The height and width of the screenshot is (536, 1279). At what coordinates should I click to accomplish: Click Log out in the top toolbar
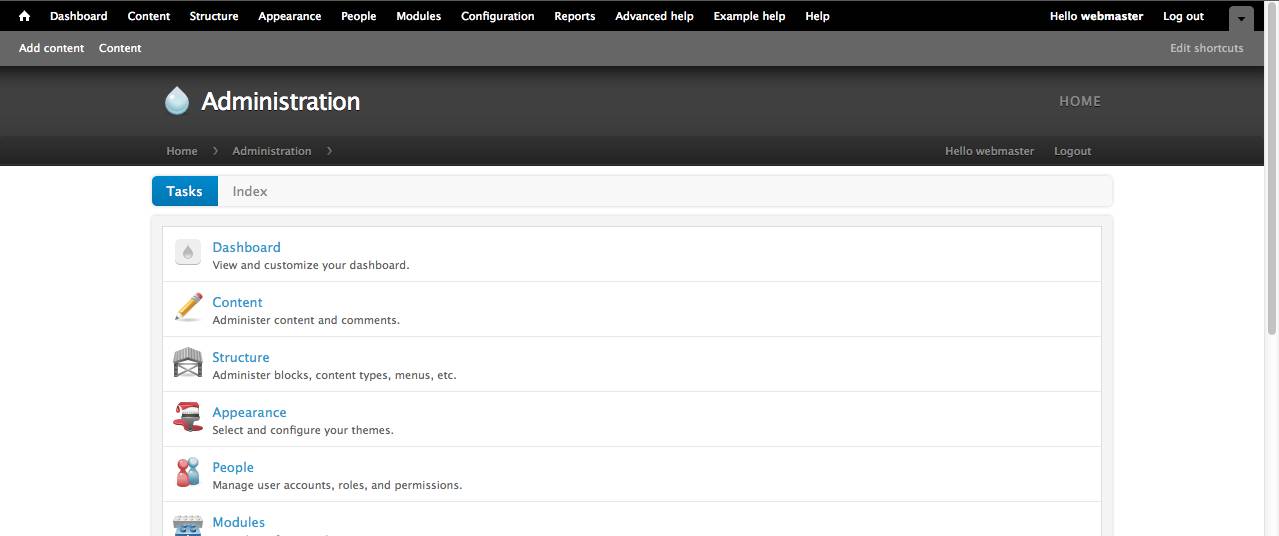click(1183, 16)
